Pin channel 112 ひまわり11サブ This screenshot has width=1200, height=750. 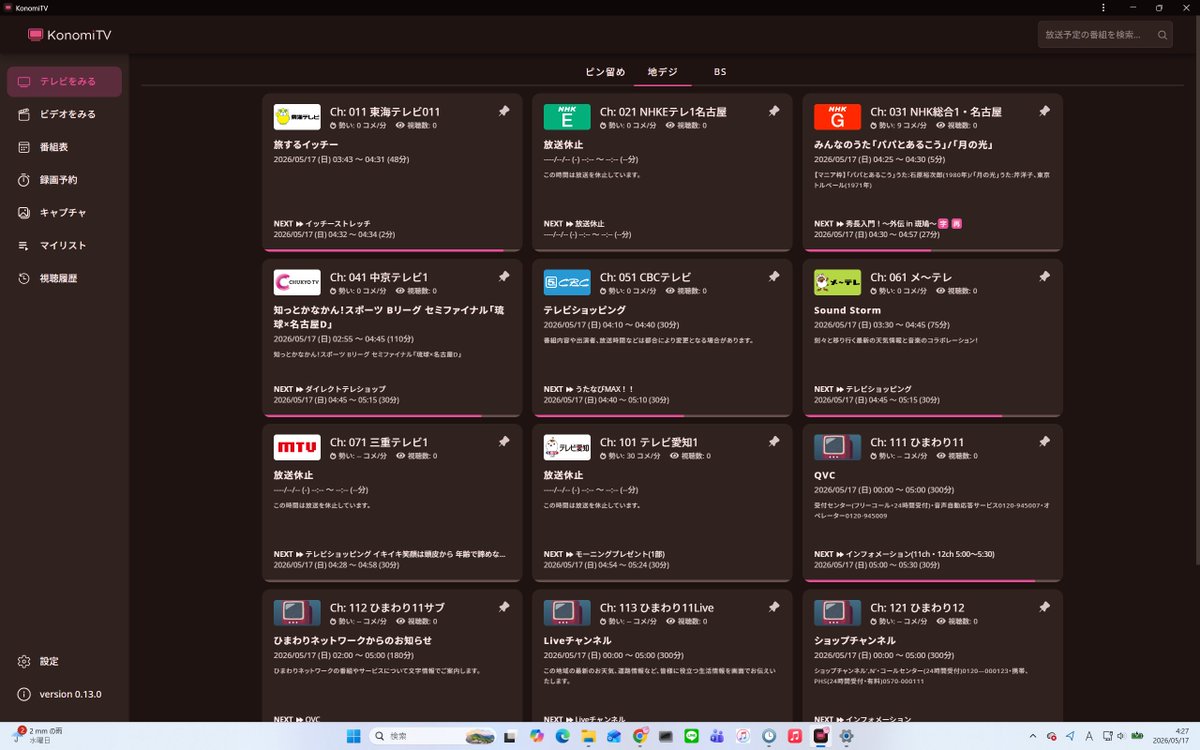tap(503, 607)
